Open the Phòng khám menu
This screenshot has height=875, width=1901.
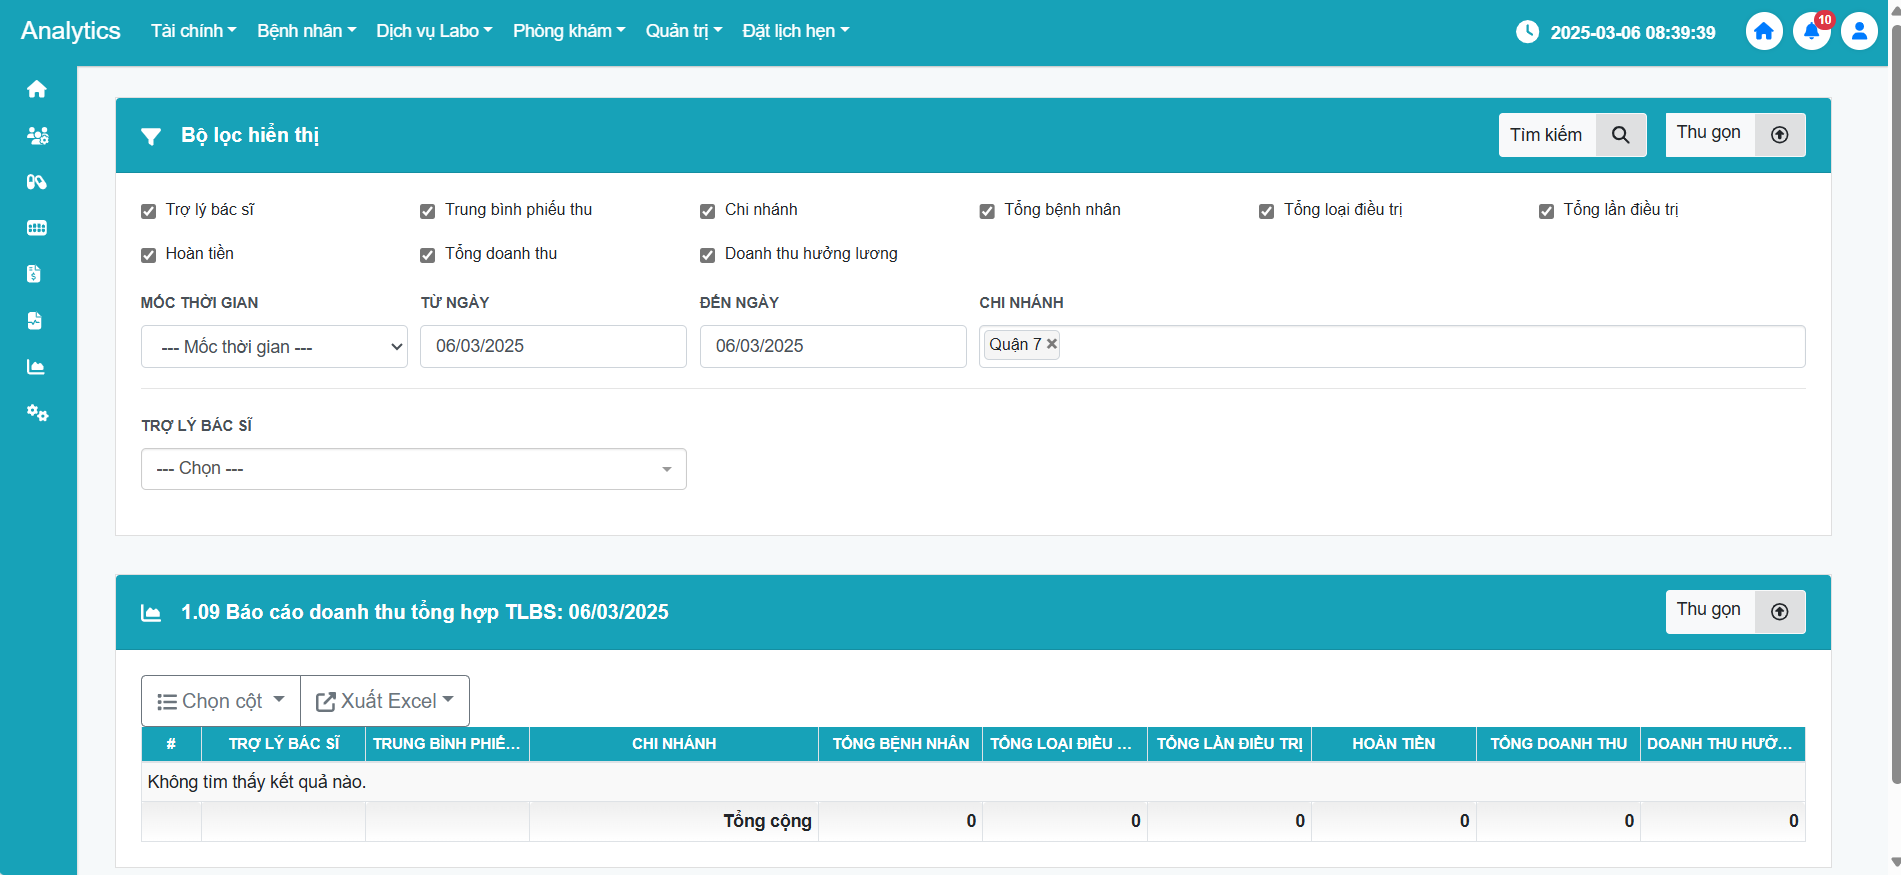(x=568, y=31)
